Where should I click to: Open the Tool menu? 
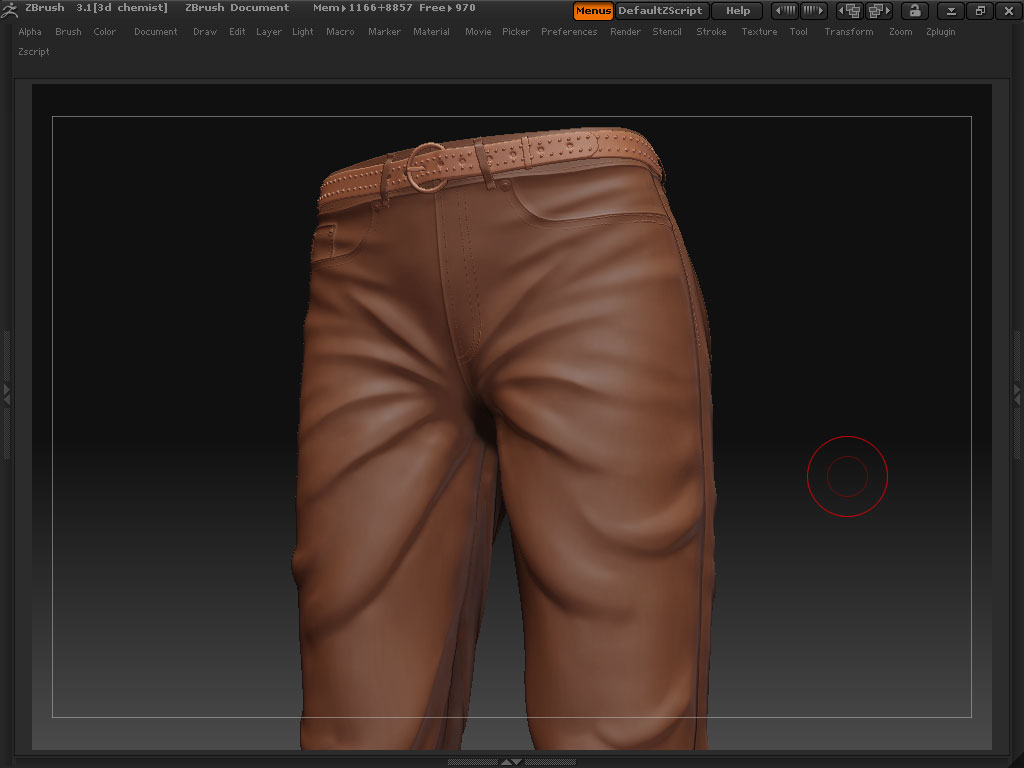[798, 31]
